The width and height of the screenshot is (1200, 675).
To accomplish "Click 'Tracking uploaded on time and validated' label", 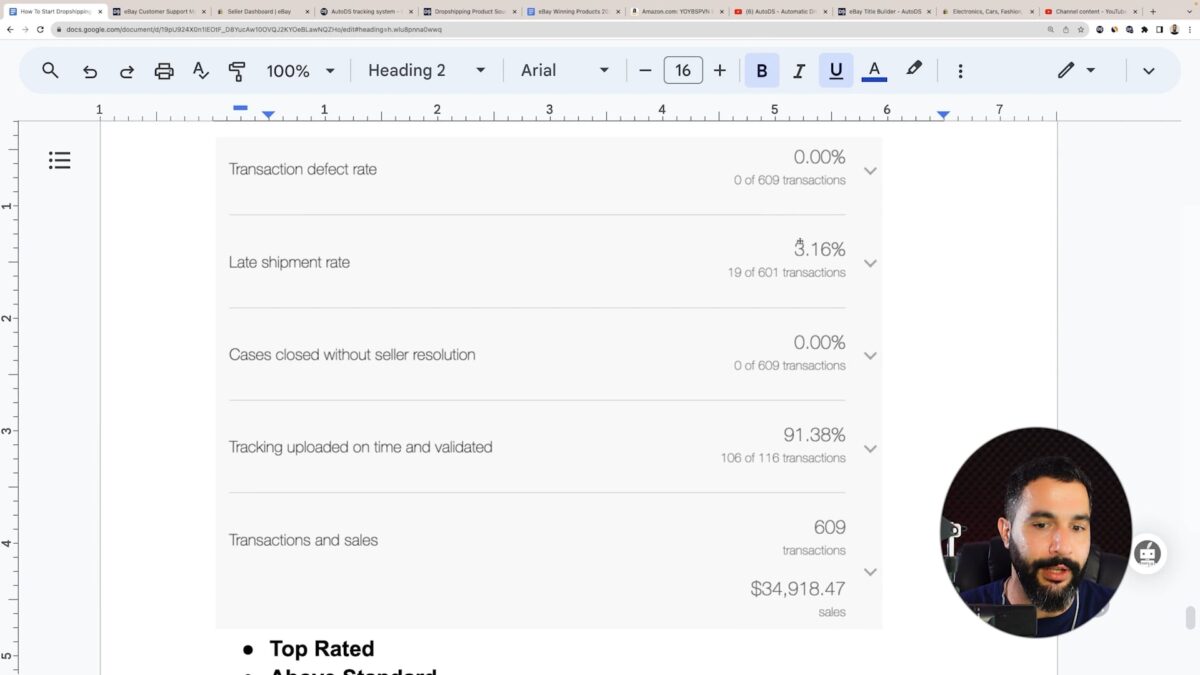I will (361, 448).
